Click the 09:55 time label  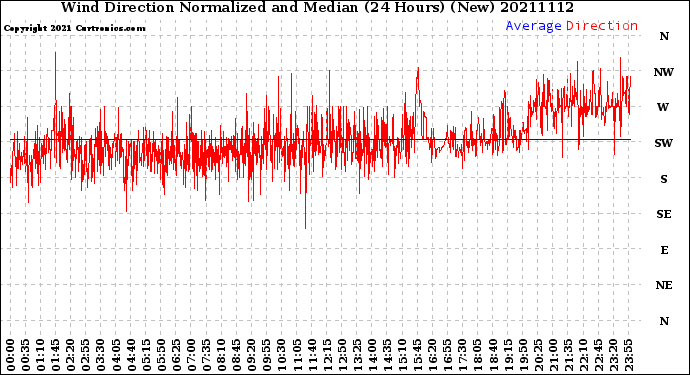coord(267,355)
